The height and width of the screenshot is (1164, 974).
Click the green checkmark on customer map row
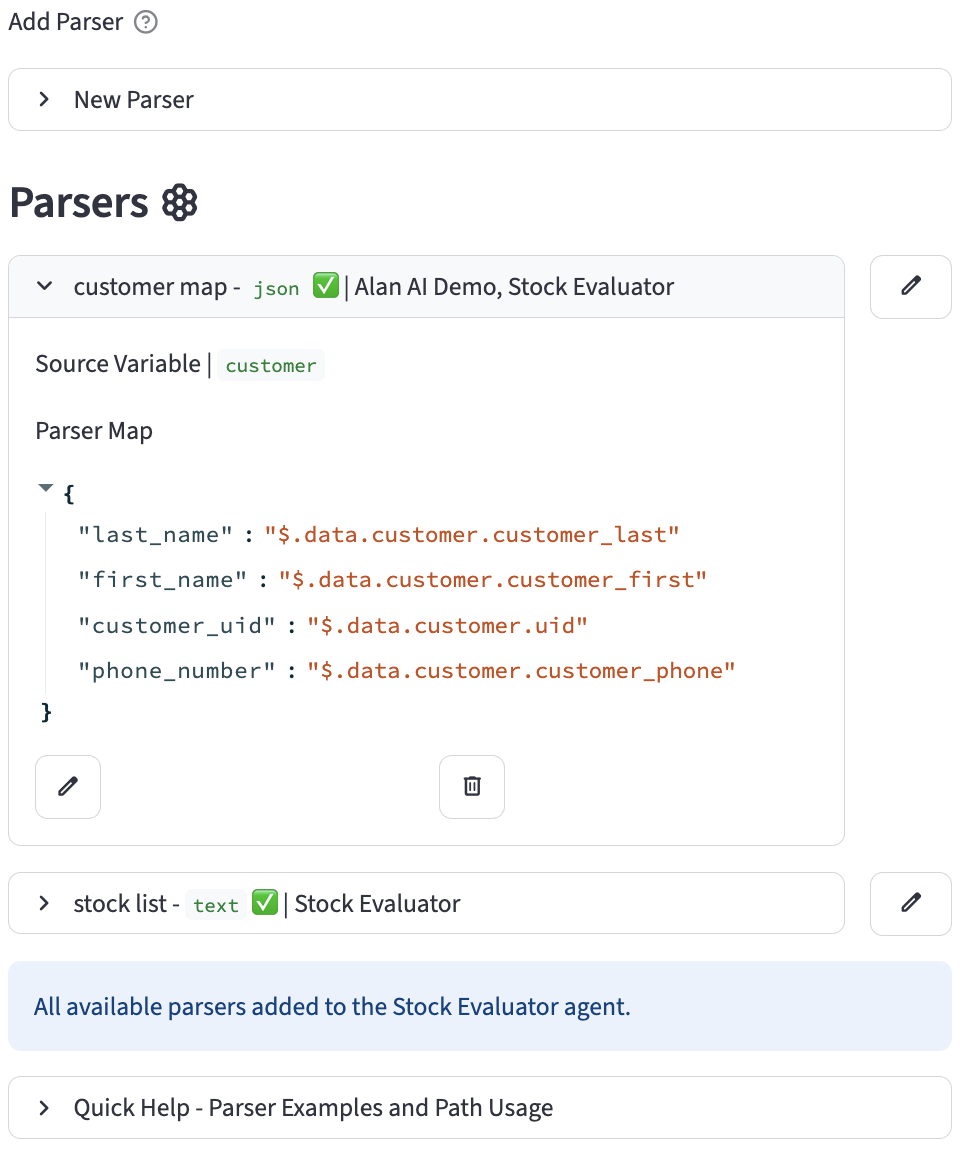point(325,287)
